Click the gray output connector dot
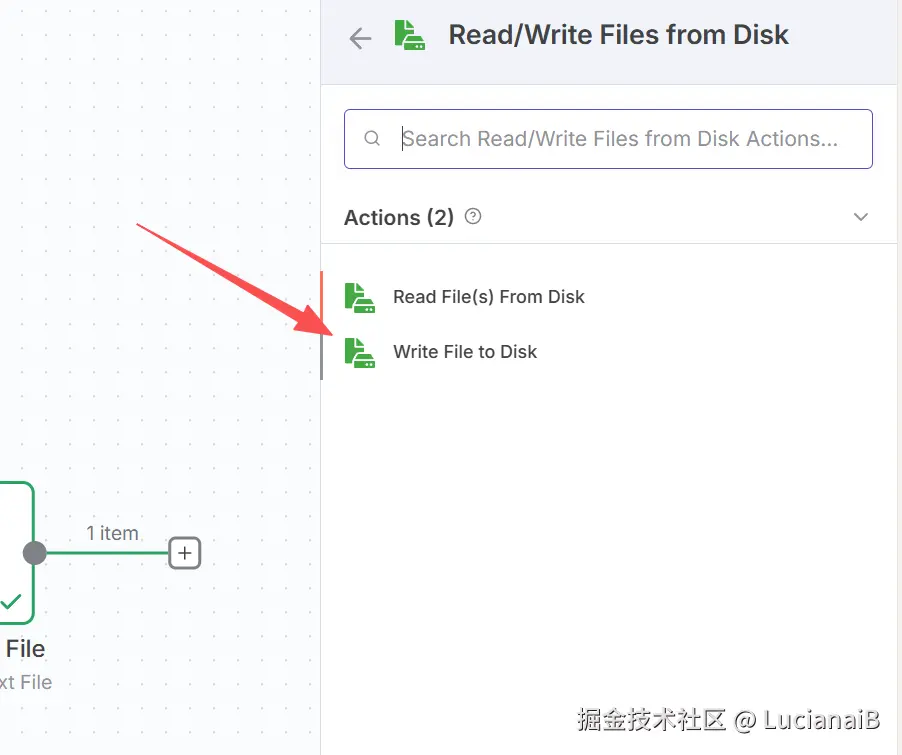902x755 pixels. point(35,552)
